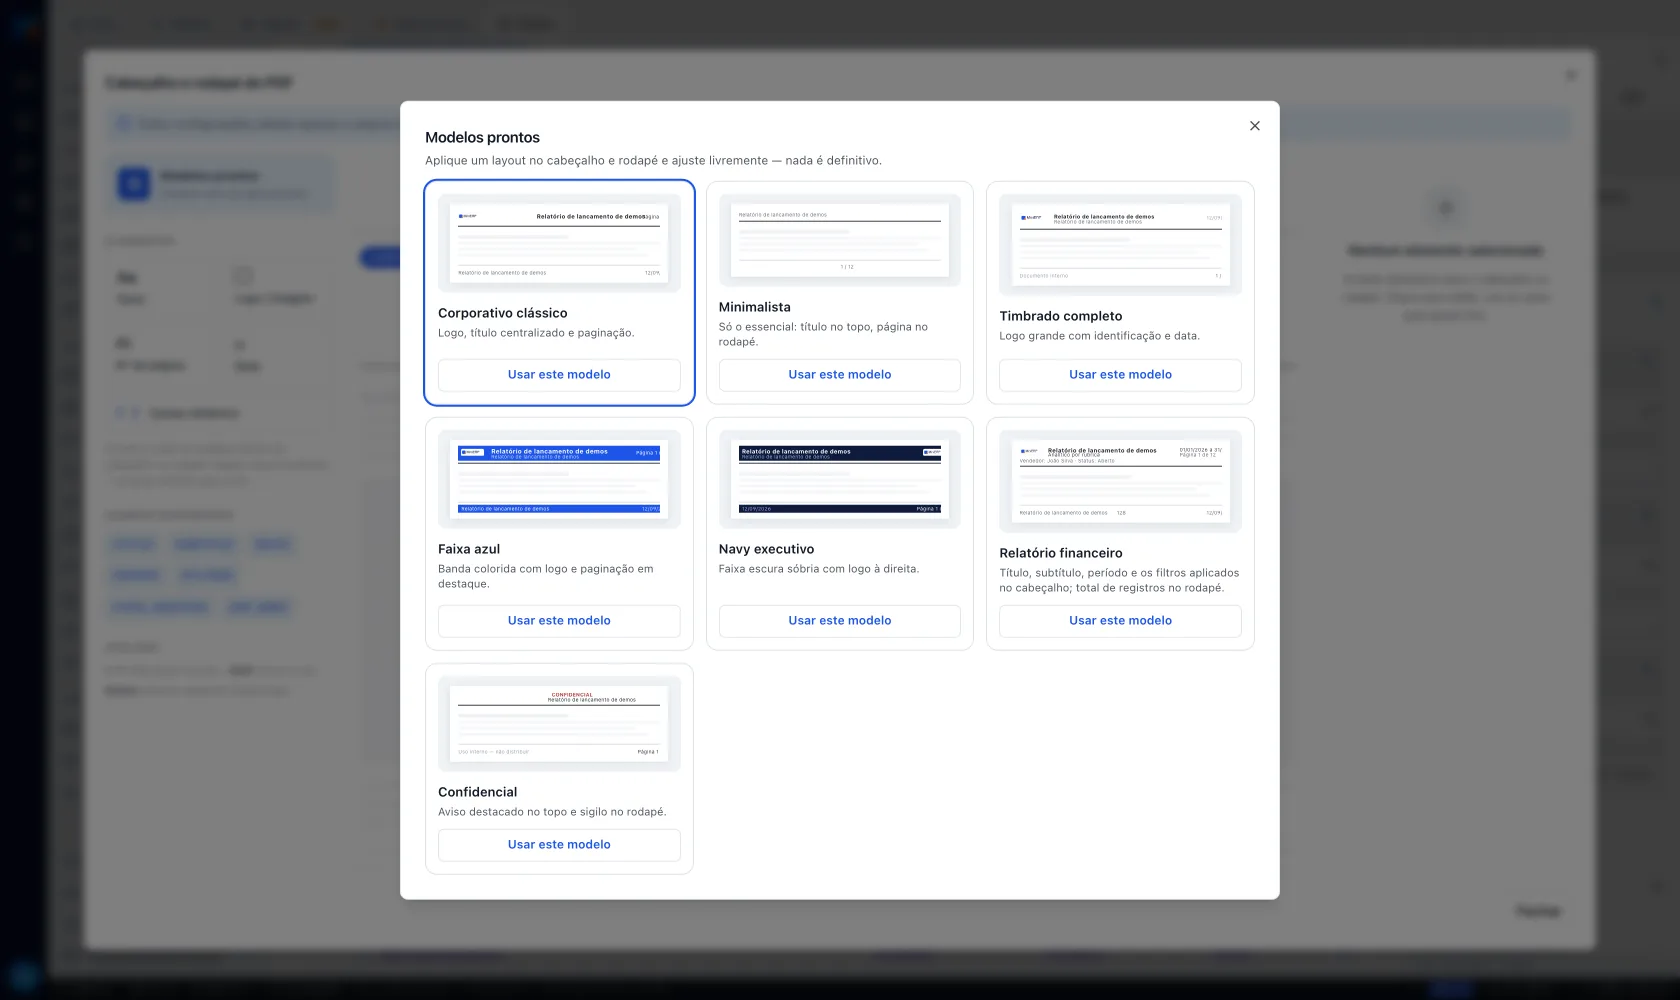Click the Timbrado completo preview thumbnail

[x=1120, y=245]
